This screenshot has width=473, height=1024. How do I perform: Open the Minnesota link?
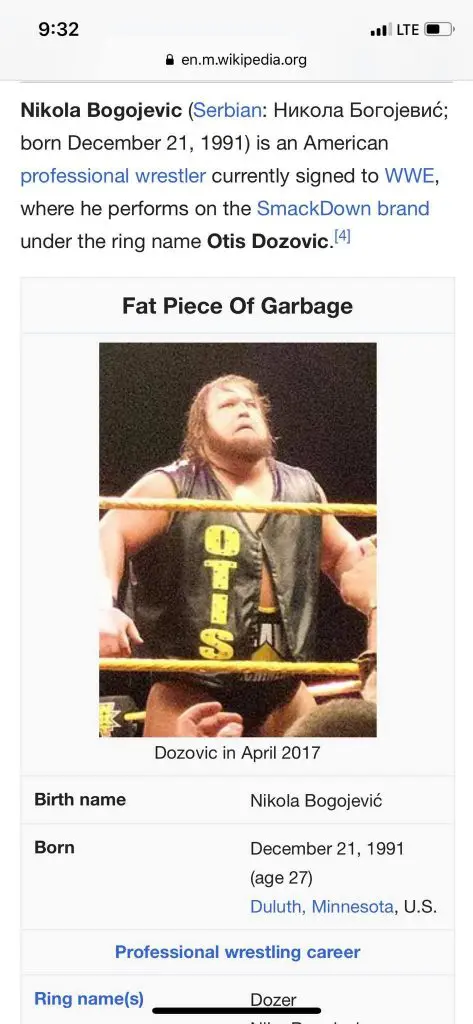352,906
